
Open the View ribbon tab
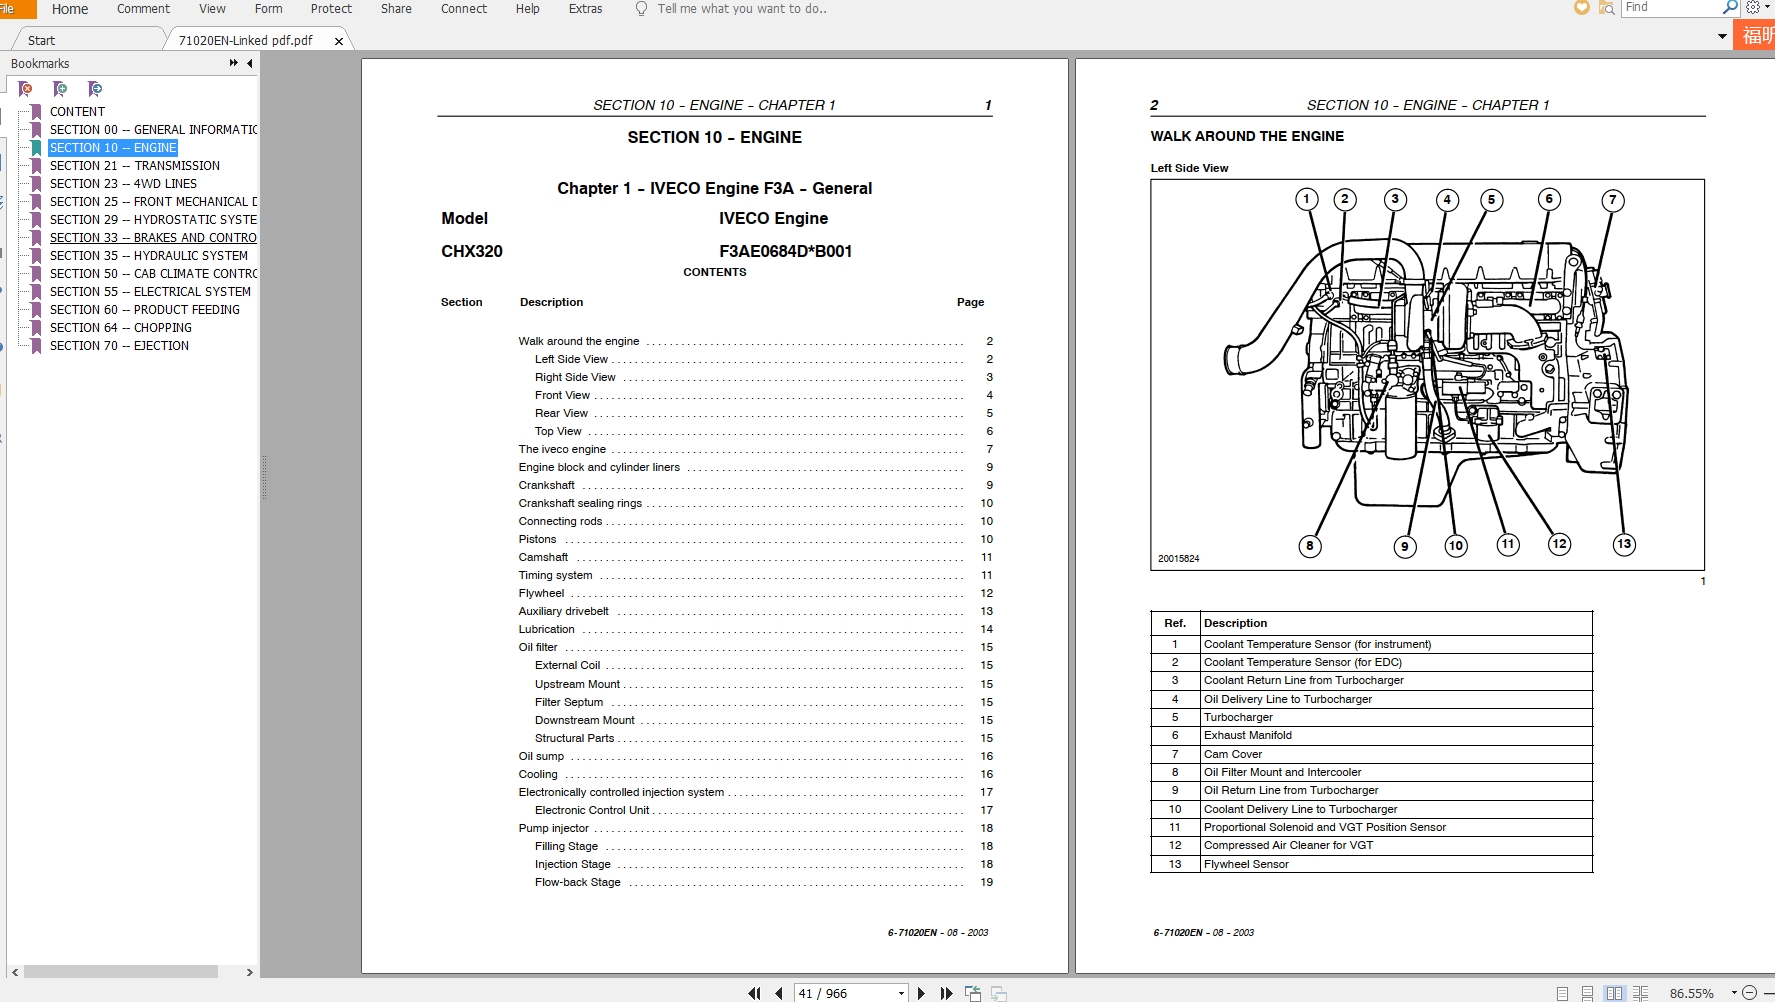coord(212,8)
